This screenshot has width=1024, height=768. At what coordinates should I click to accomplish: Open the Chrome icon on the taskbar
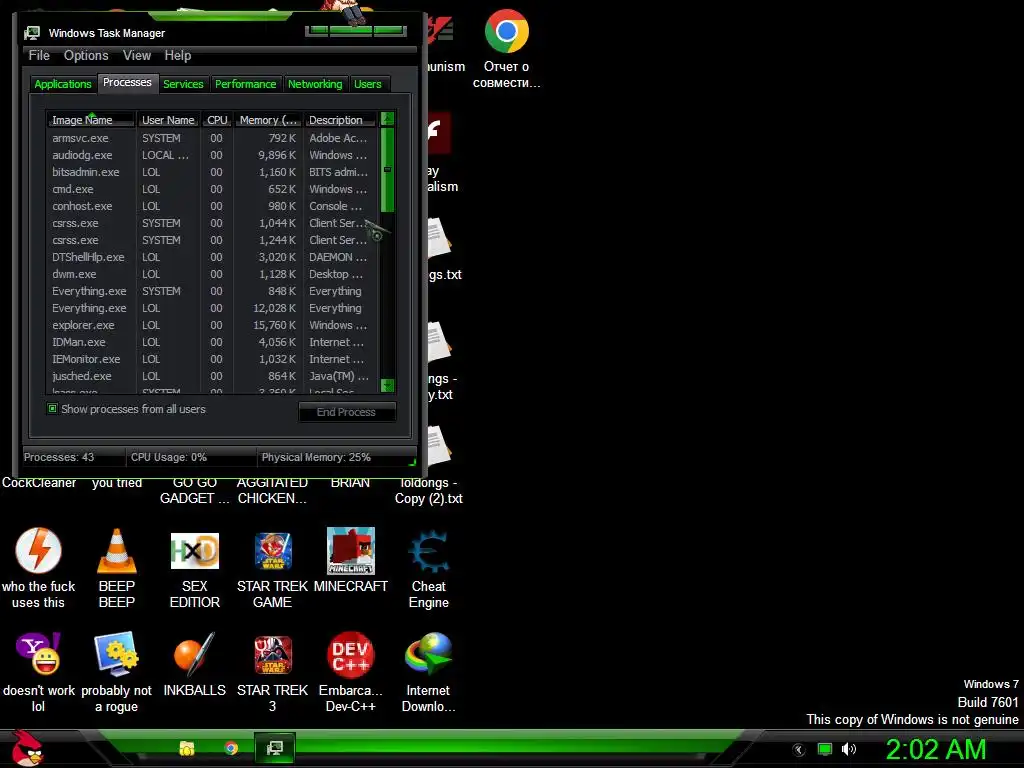point(231,748)
